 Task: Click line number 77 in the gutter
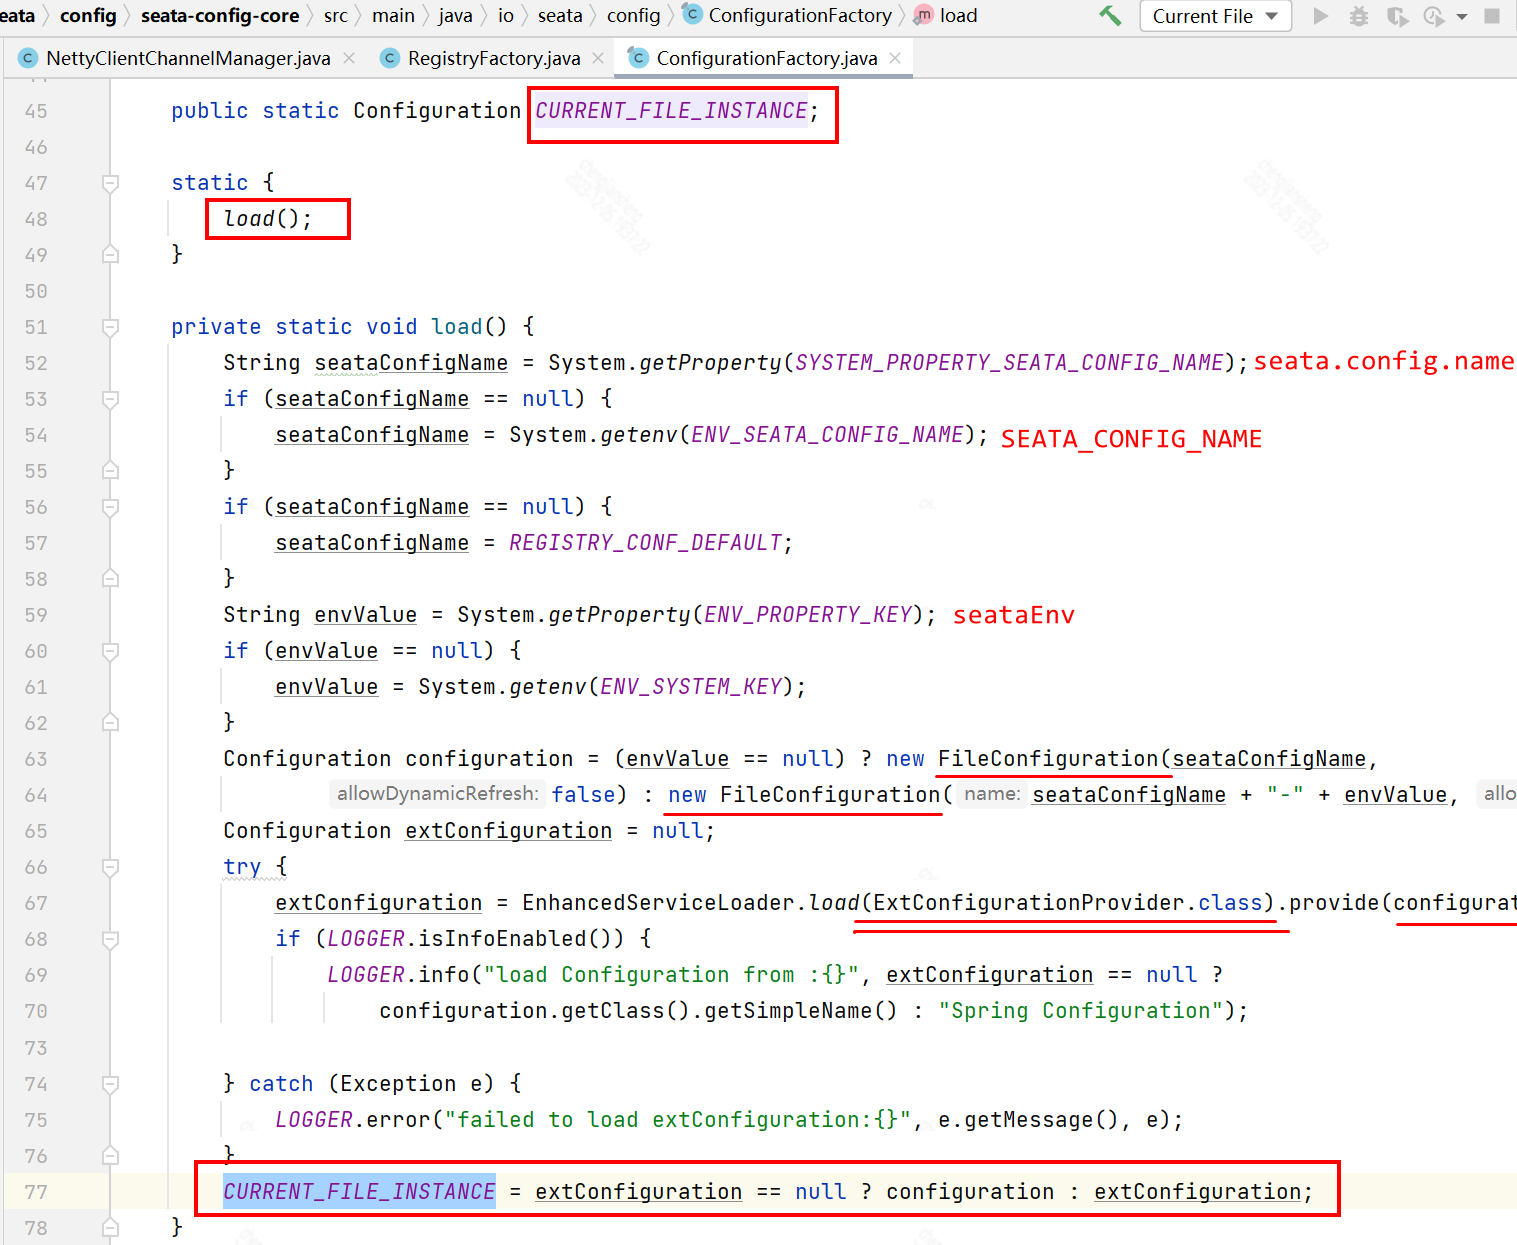click(x=36, y=1192)
